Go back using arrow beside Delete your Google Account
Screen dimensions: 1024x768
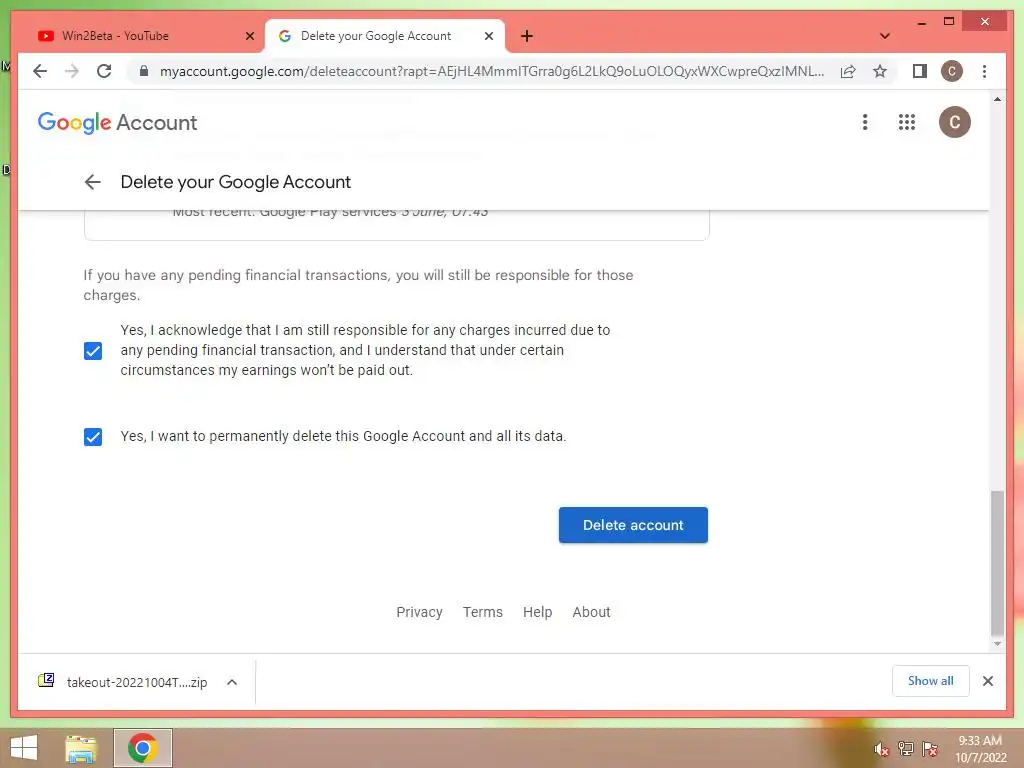[x=93, y=182]
